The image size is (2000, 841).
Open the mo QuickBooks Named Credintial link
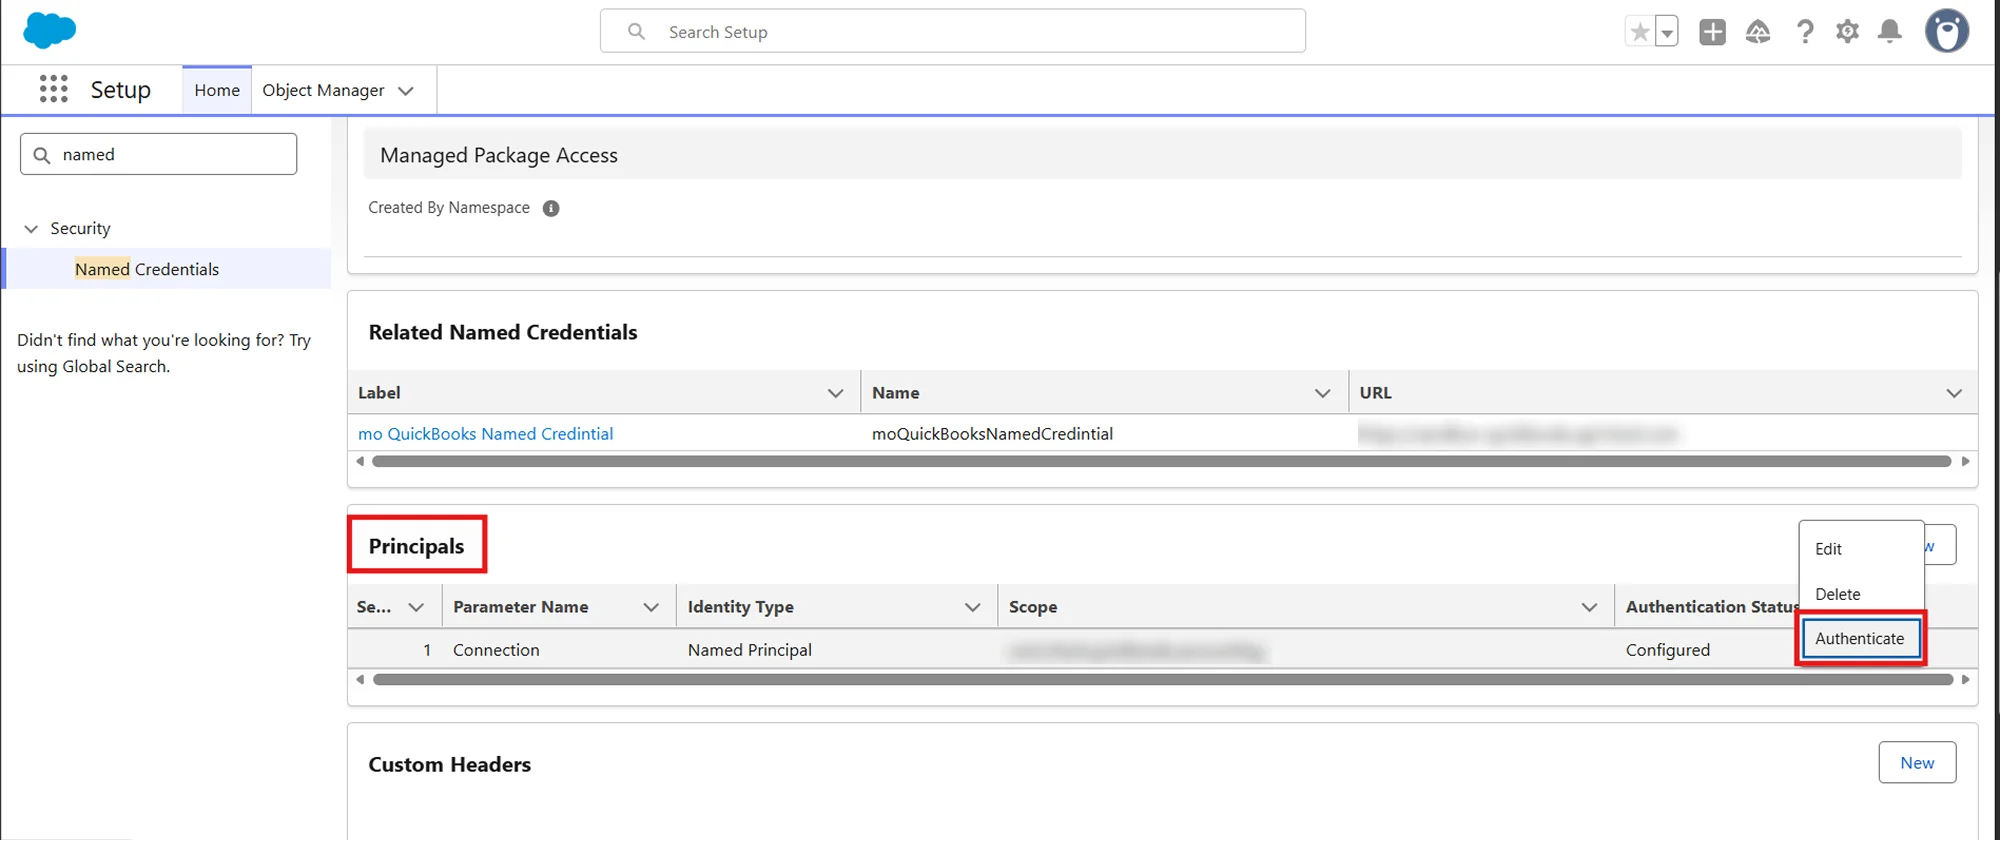486,434
